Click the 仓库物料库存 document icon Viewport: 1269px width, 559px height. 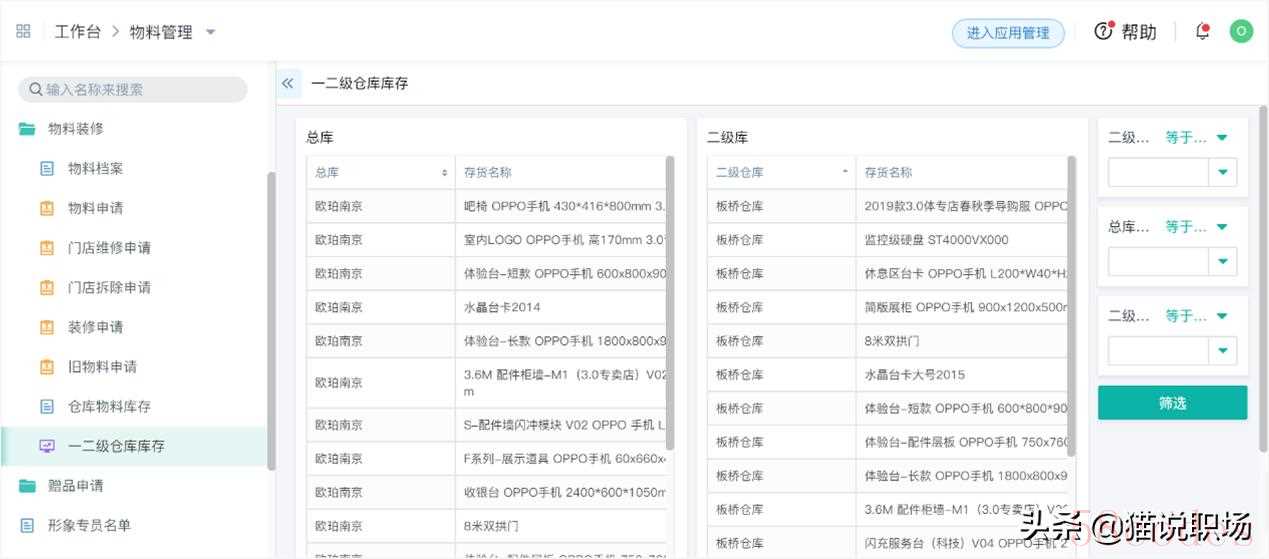coord(47,406)
